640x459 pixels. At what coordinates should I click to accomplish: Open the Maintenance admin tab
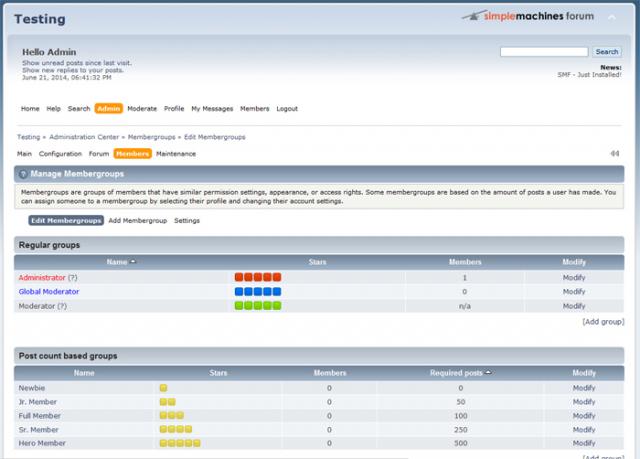pos(176,154)
